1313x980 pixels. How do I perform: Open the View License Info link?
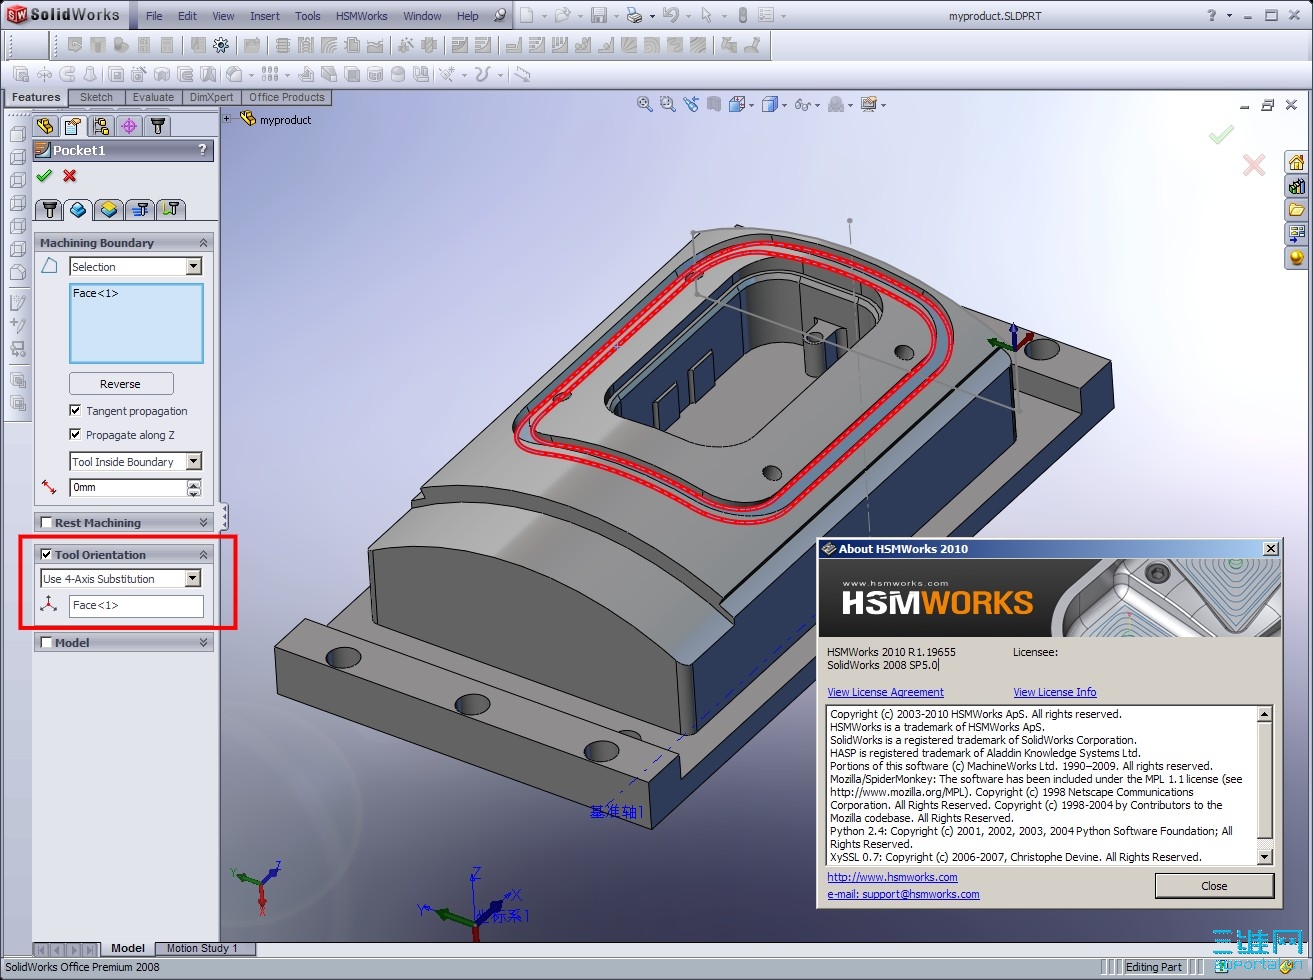click(1054, 692)
